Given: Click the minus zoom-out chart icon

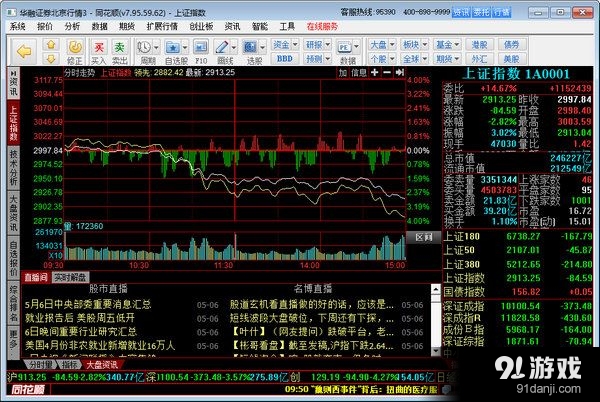Looking at the screenshot, I should [387, 72].
